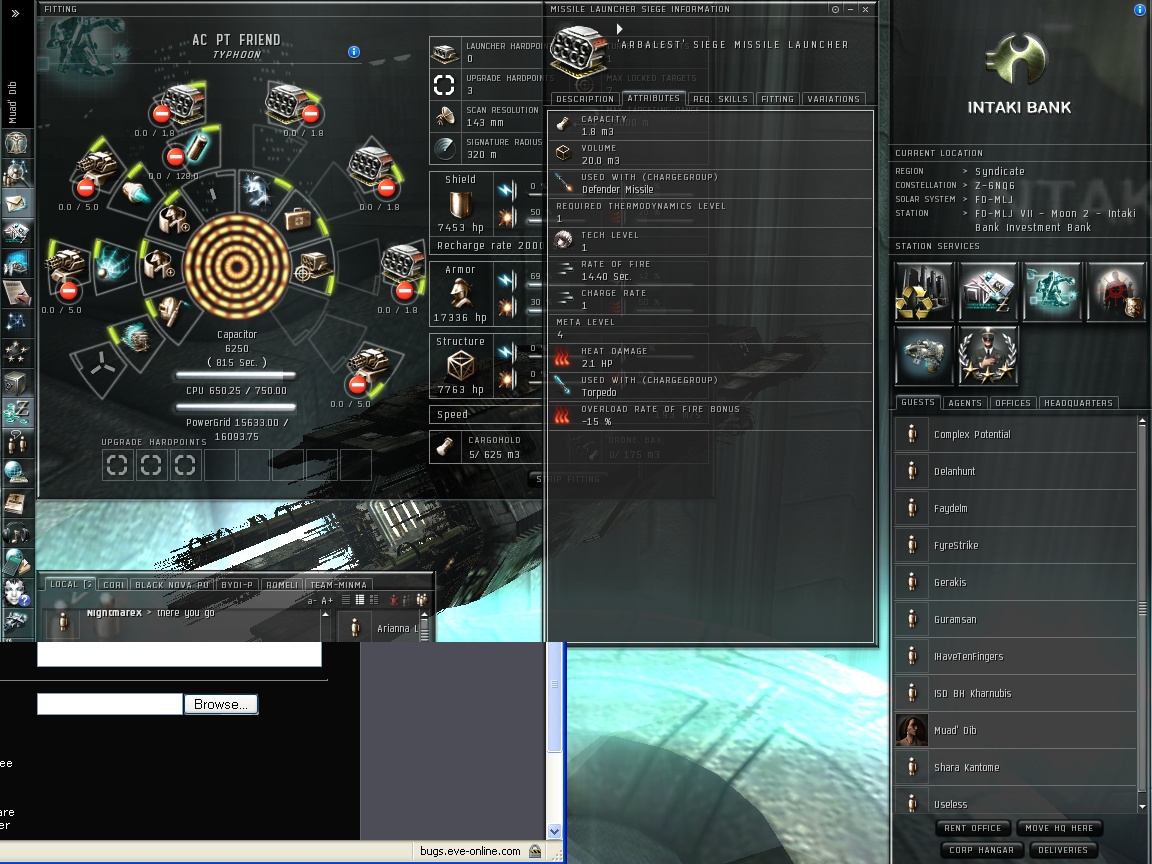
Task: Switch chat member list to the third list view mode
Action: tap(373, 600)
